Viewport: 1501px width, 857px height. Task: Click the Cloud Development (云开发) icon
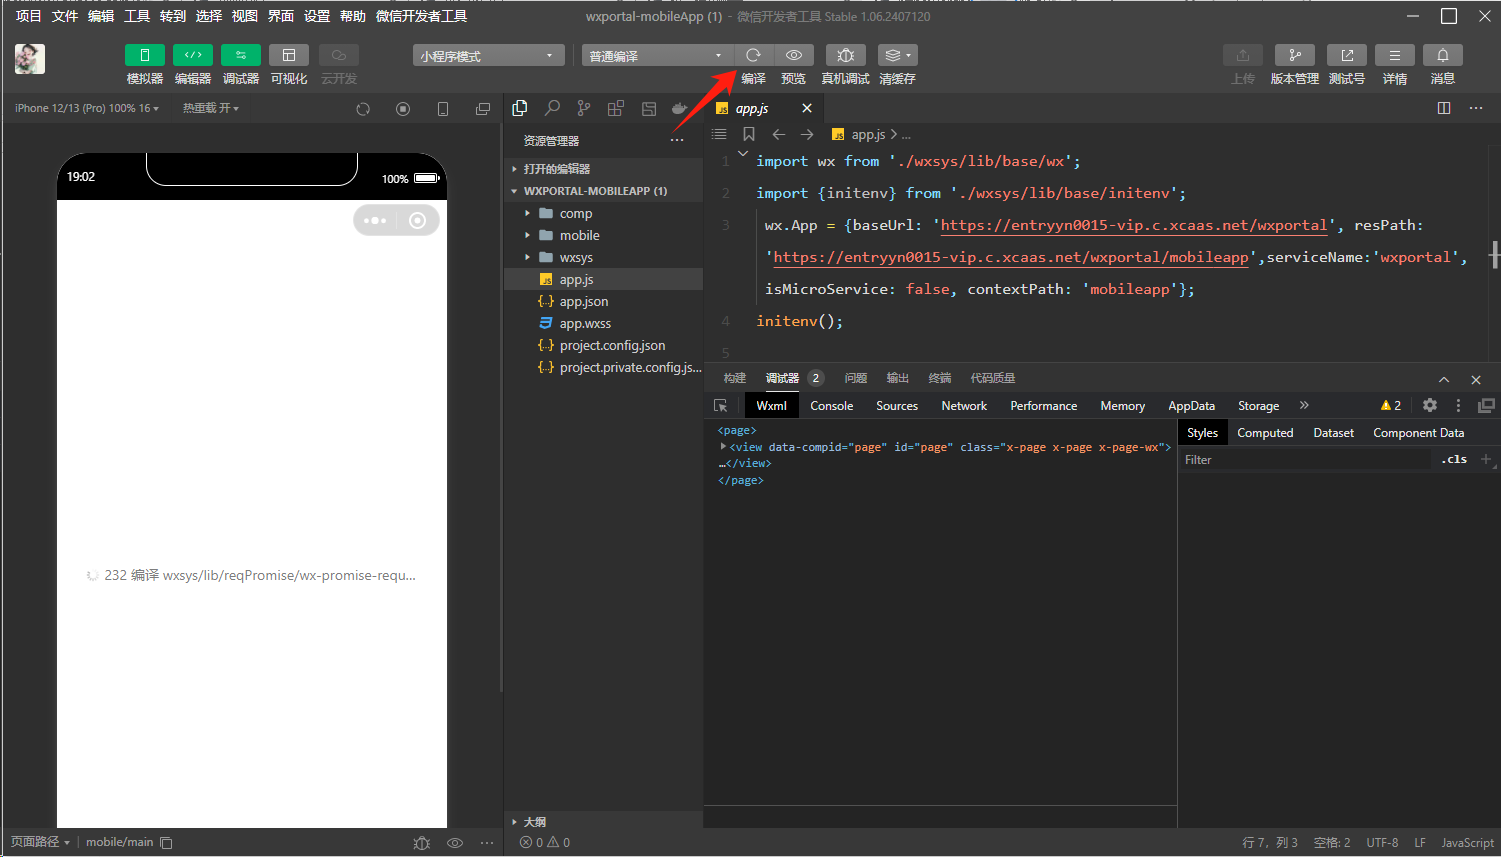click(339, 55)
